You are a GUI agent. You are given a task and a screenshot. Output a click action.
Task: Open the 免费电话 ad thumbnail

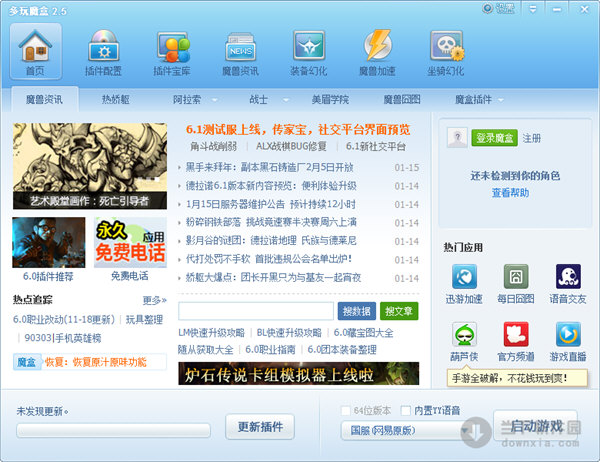click(x=130, y=242)
